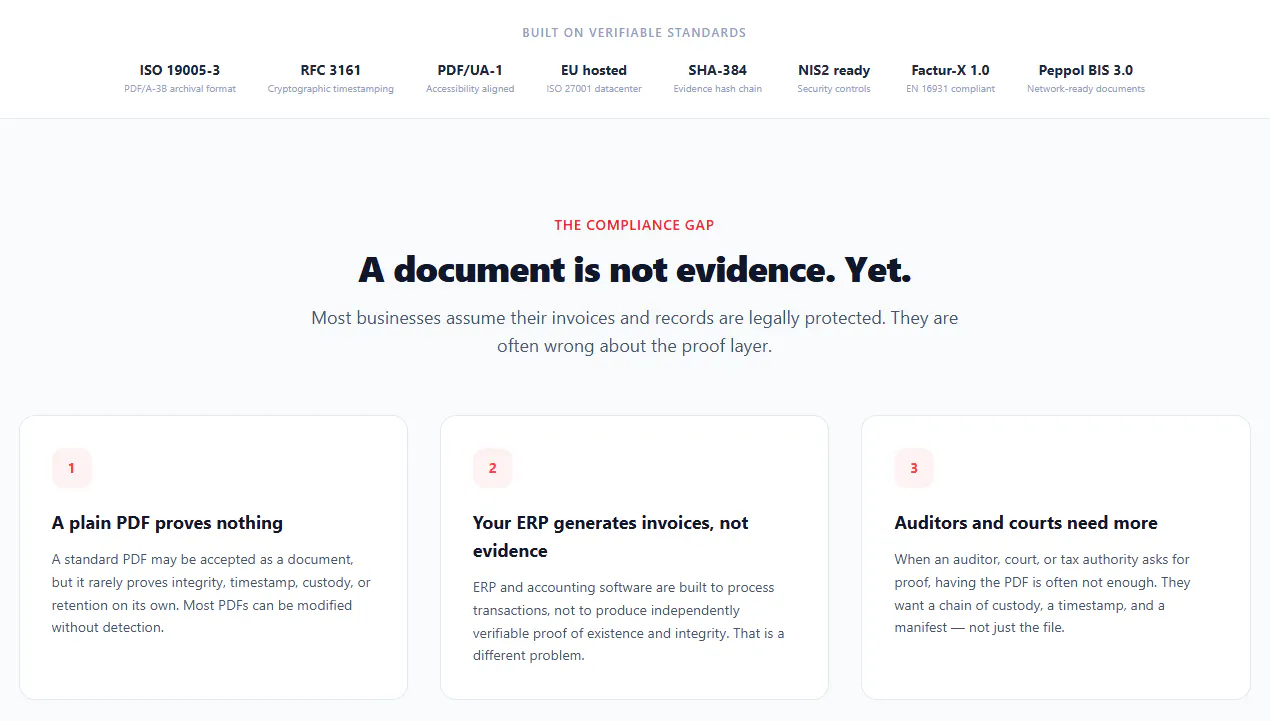The height and width of the screenshot is (721, 1270).
Task: Click the number 2 badge icon
Action: pos(492,468)
